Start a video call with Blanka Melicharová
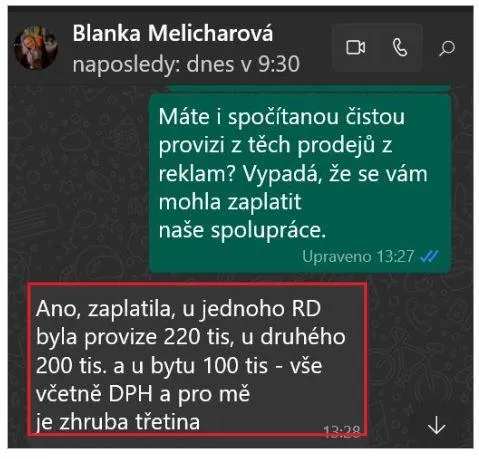This screenshot has width=479, height=459. coord(355,48)
